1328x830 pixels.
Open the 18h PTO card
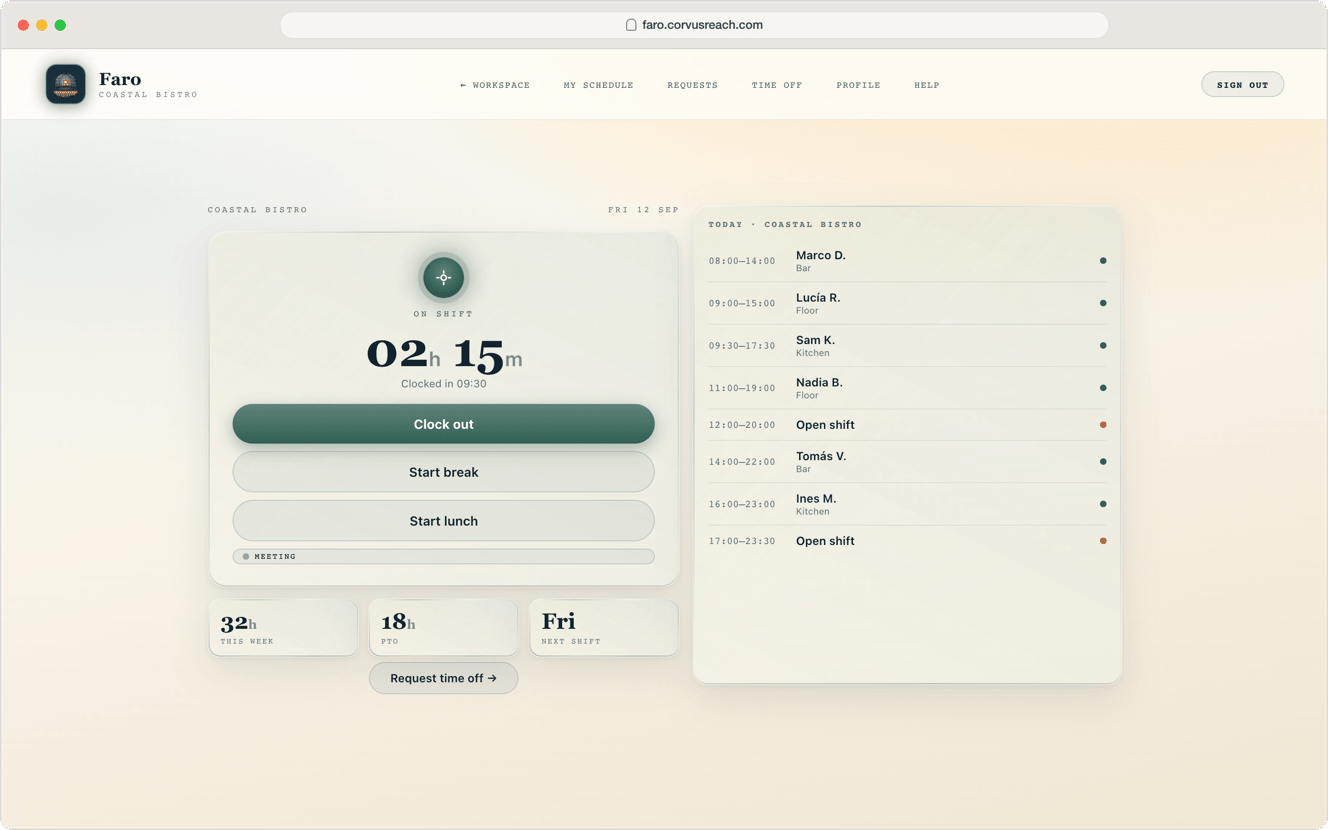[x=443, y=628]
